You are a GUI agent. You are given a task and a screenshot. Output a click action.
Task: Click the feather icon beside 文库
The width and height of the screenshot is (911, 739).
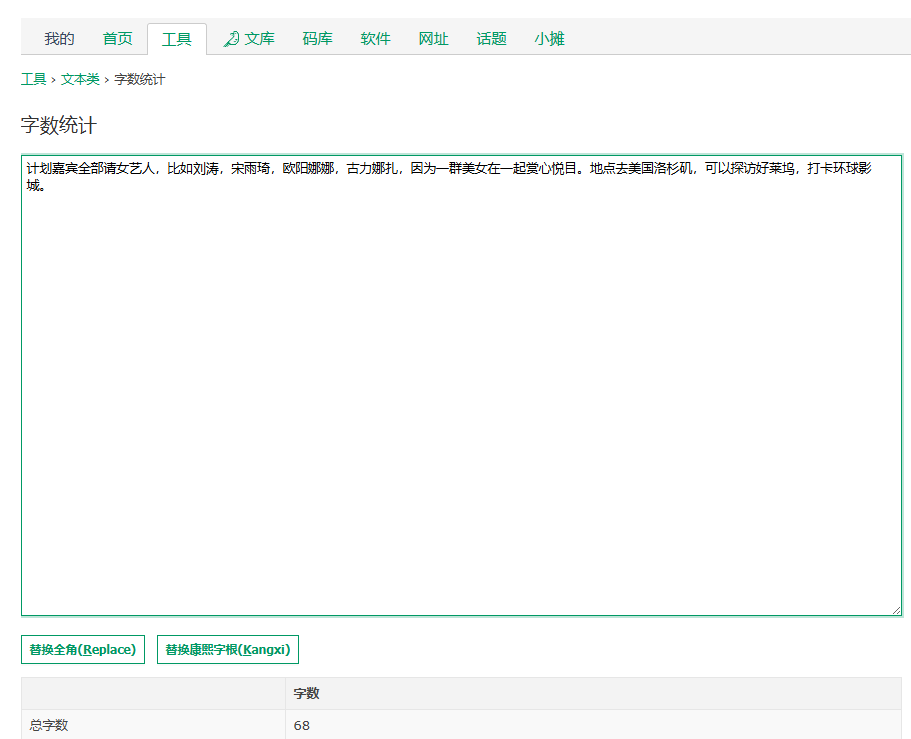(x=231, y=39)
